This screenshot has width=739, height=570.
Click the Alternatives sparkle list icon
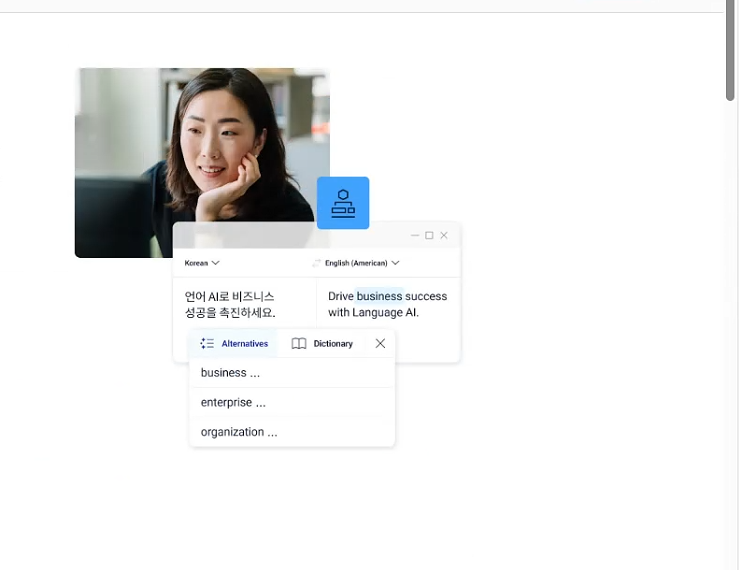pos(207,343)
